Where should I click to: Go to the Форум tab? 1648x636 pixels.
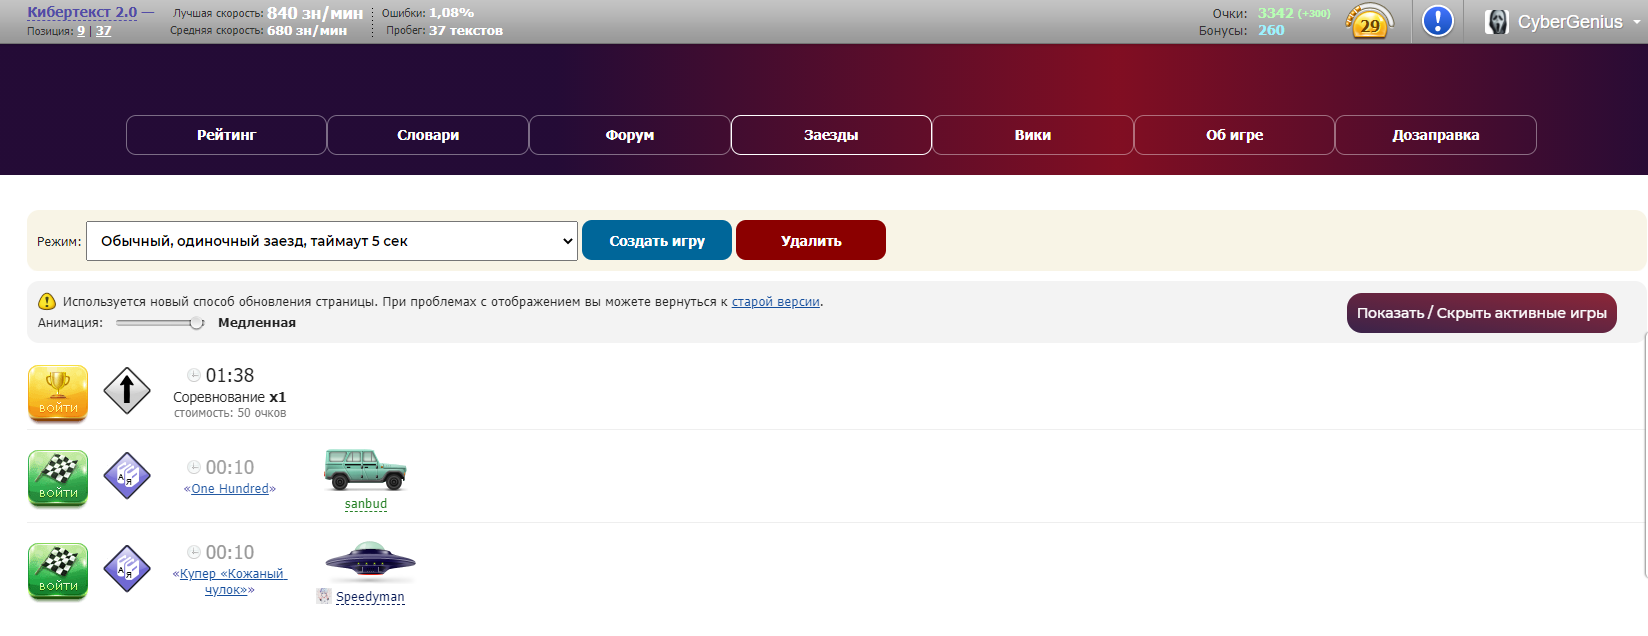pos(630,135)
